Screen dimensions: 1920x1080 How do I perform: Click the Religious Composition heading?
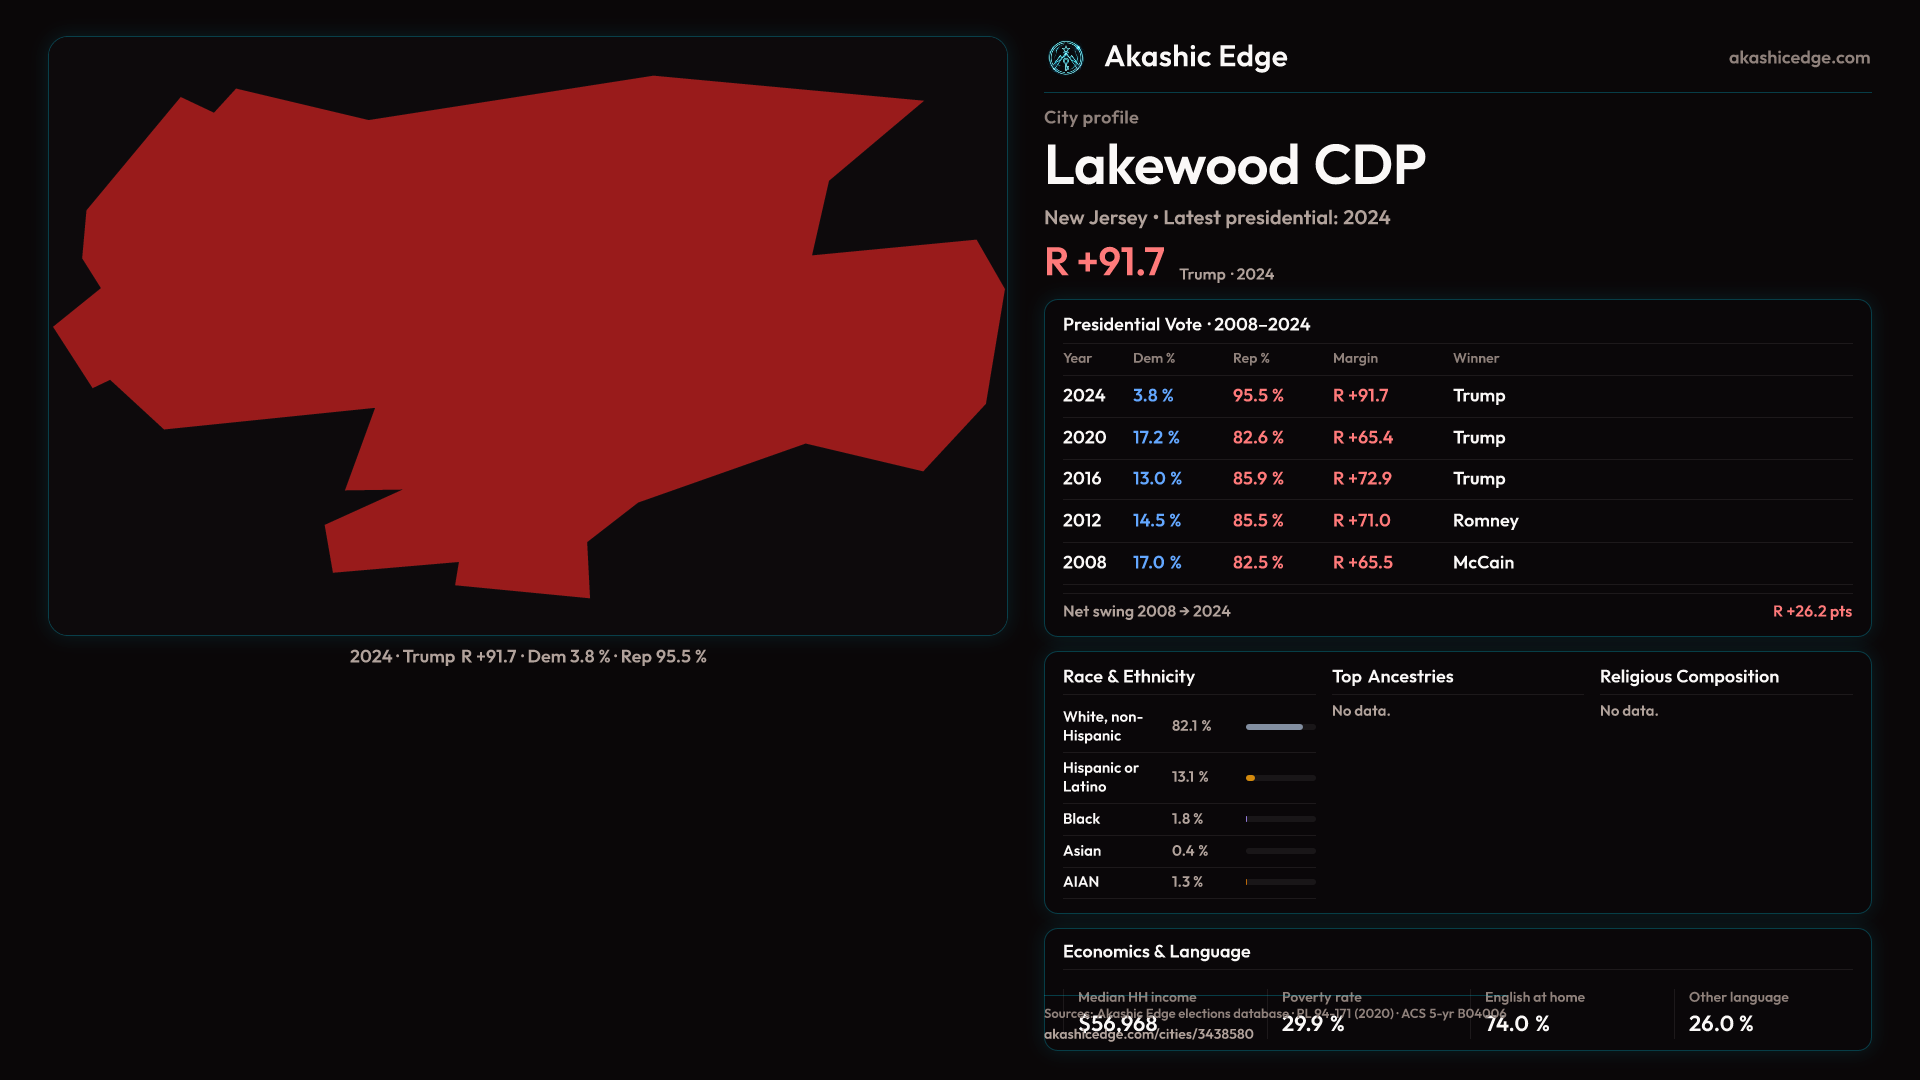point(1688,677)
